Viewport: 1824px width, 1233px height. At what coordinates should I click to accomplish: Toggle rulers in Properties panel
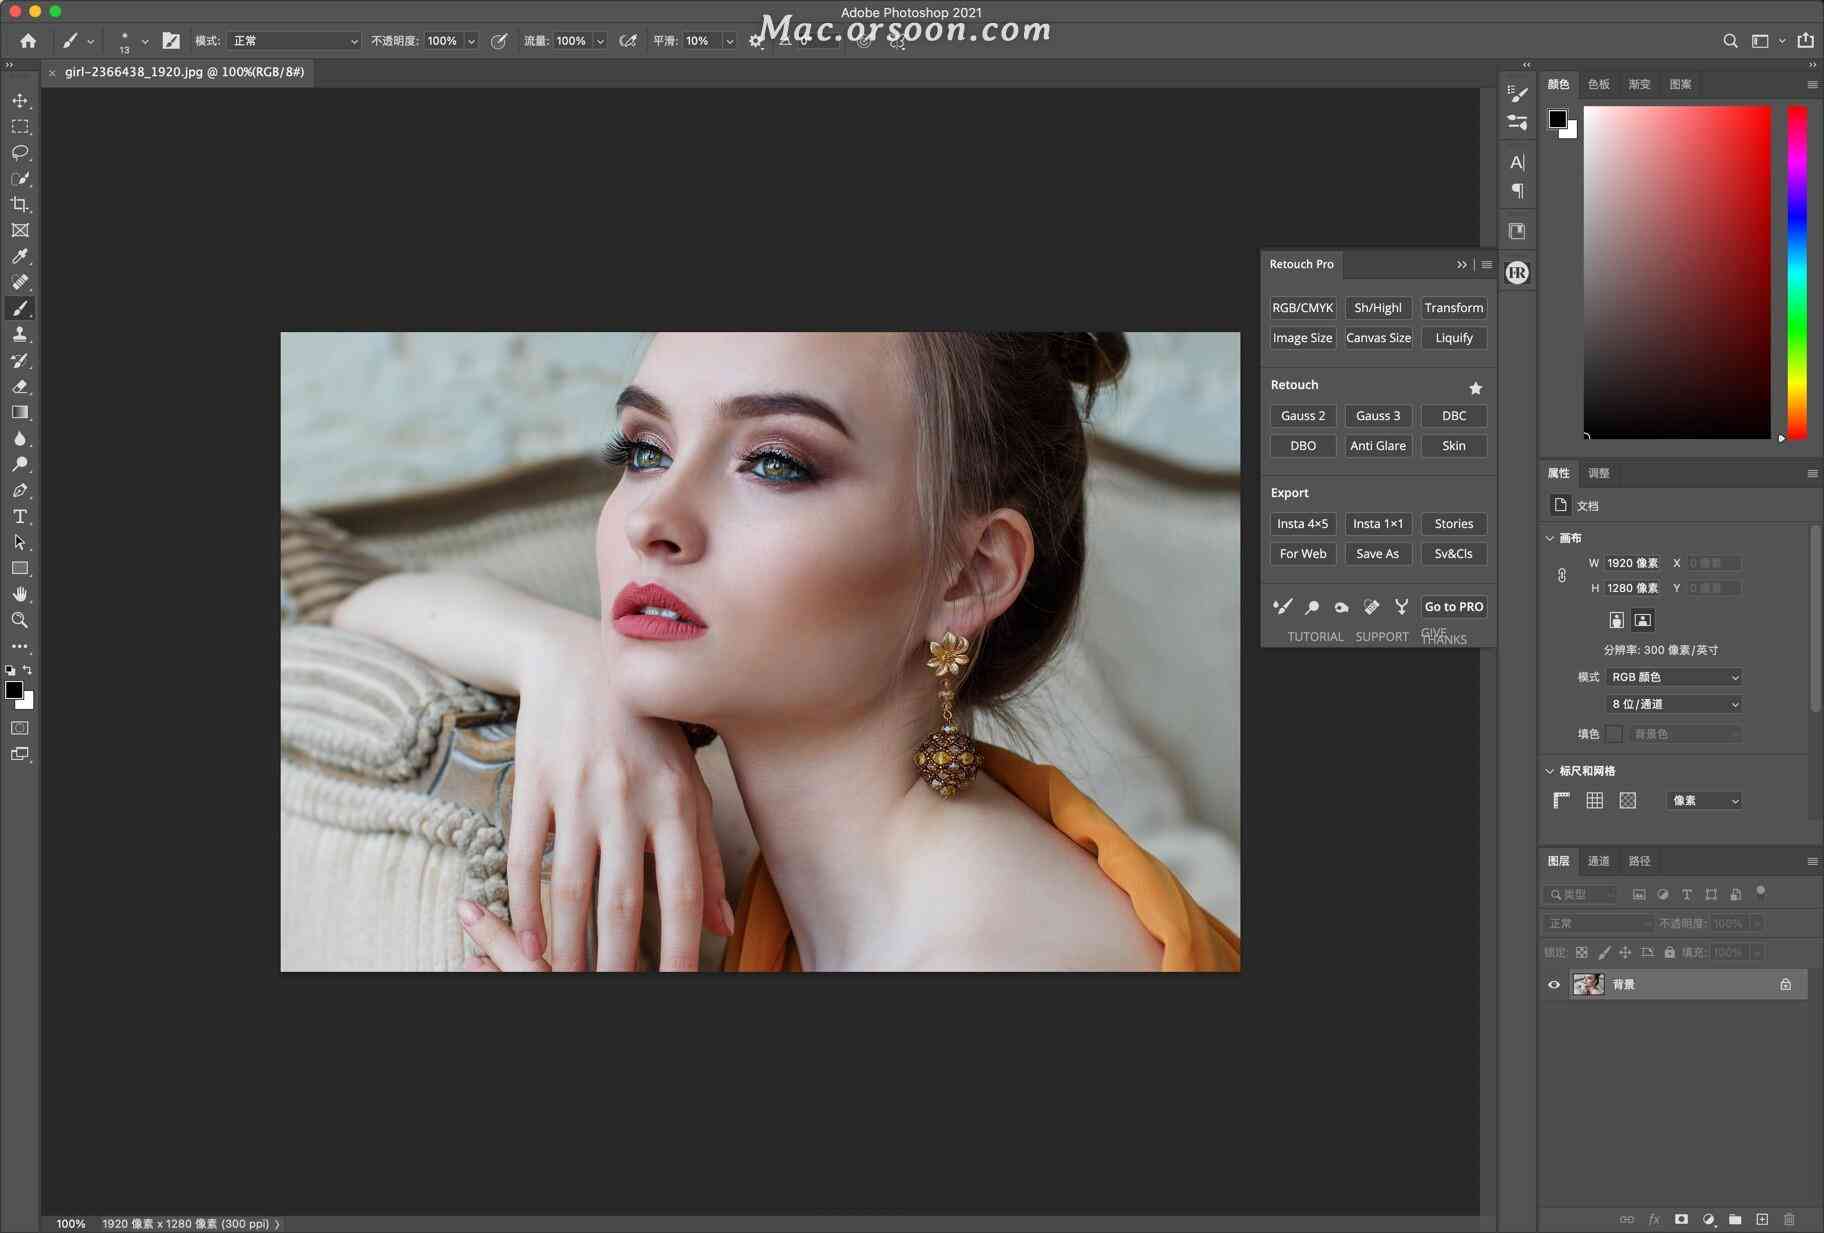tap(1561, 800)
